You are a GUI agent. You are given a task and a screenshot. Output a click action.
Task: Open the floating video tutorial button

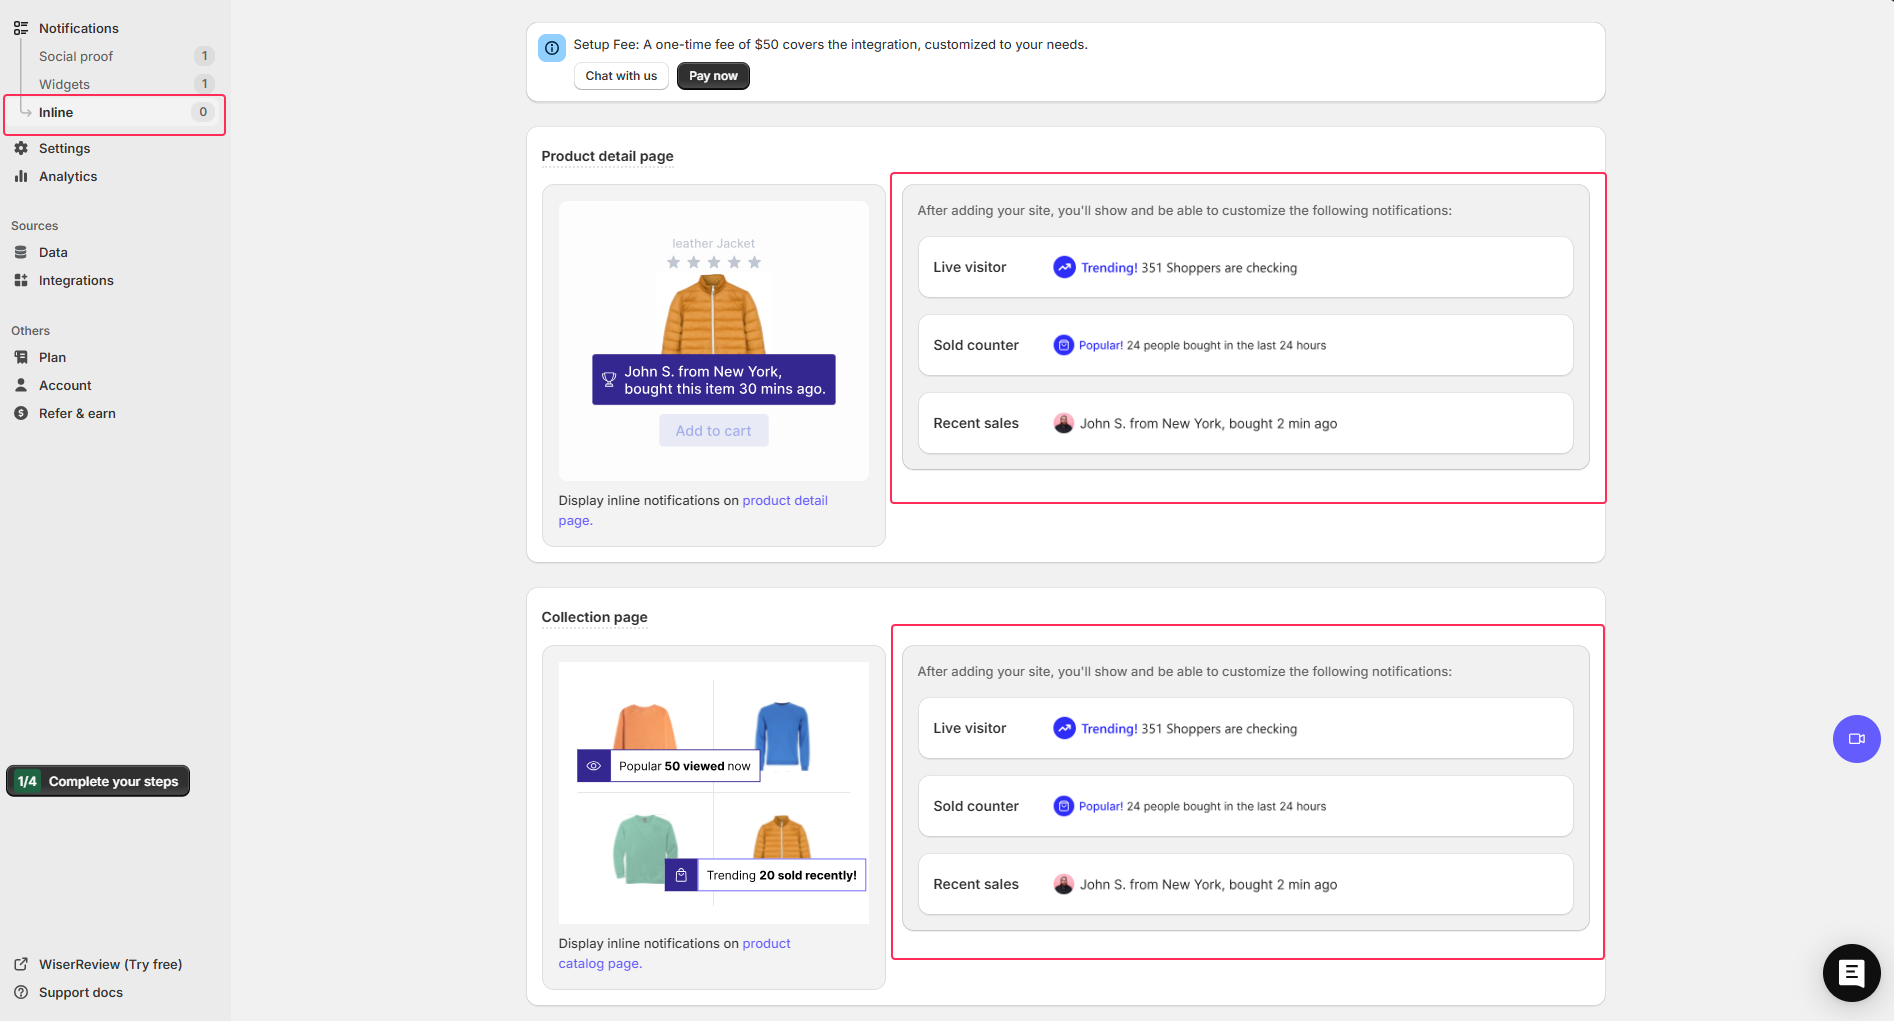1856,739
